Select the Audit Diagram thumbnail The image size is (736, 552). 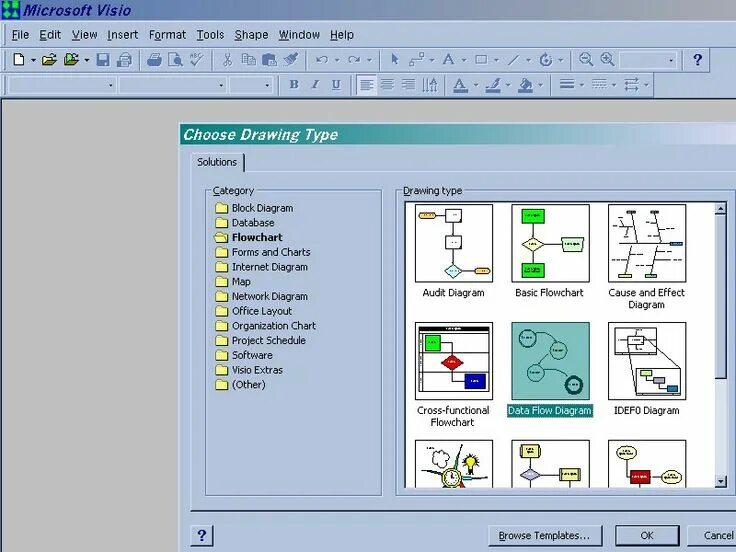pos(454,243)
